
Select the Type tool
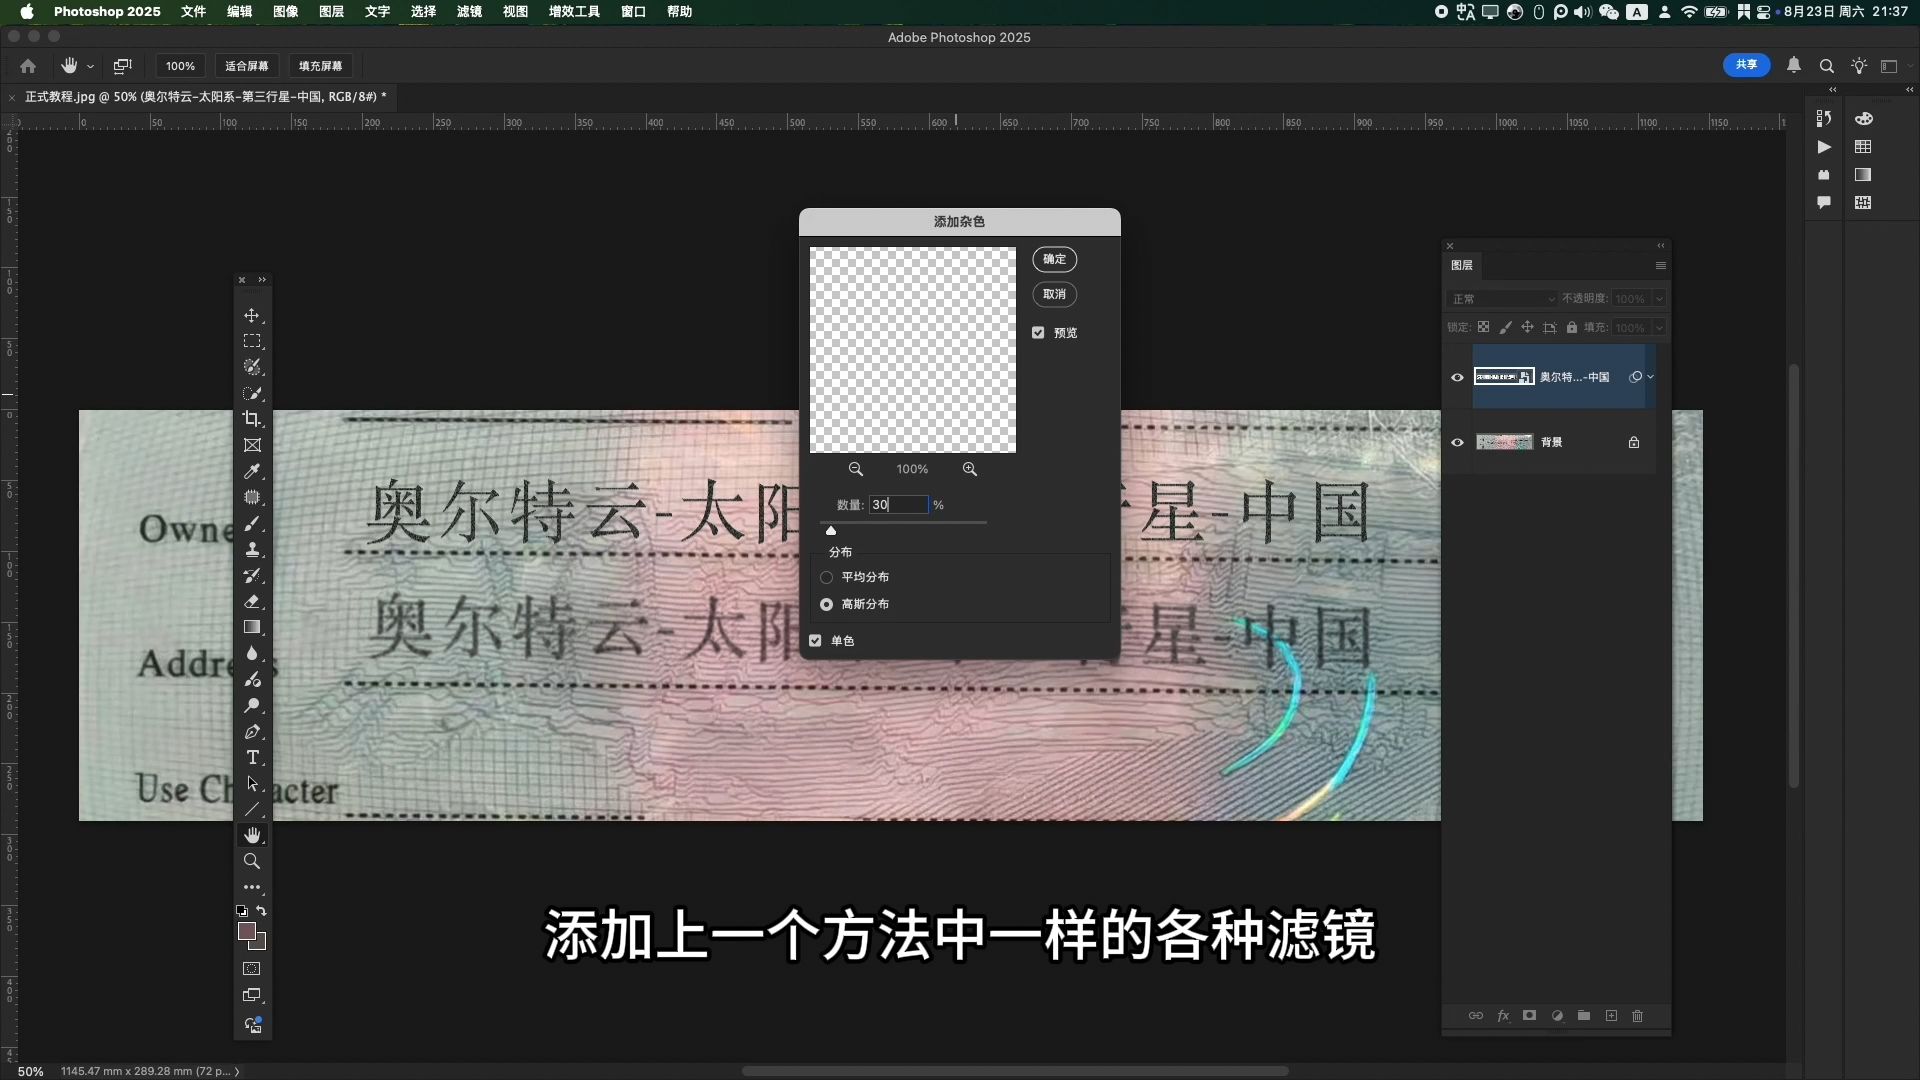point(252,758)
